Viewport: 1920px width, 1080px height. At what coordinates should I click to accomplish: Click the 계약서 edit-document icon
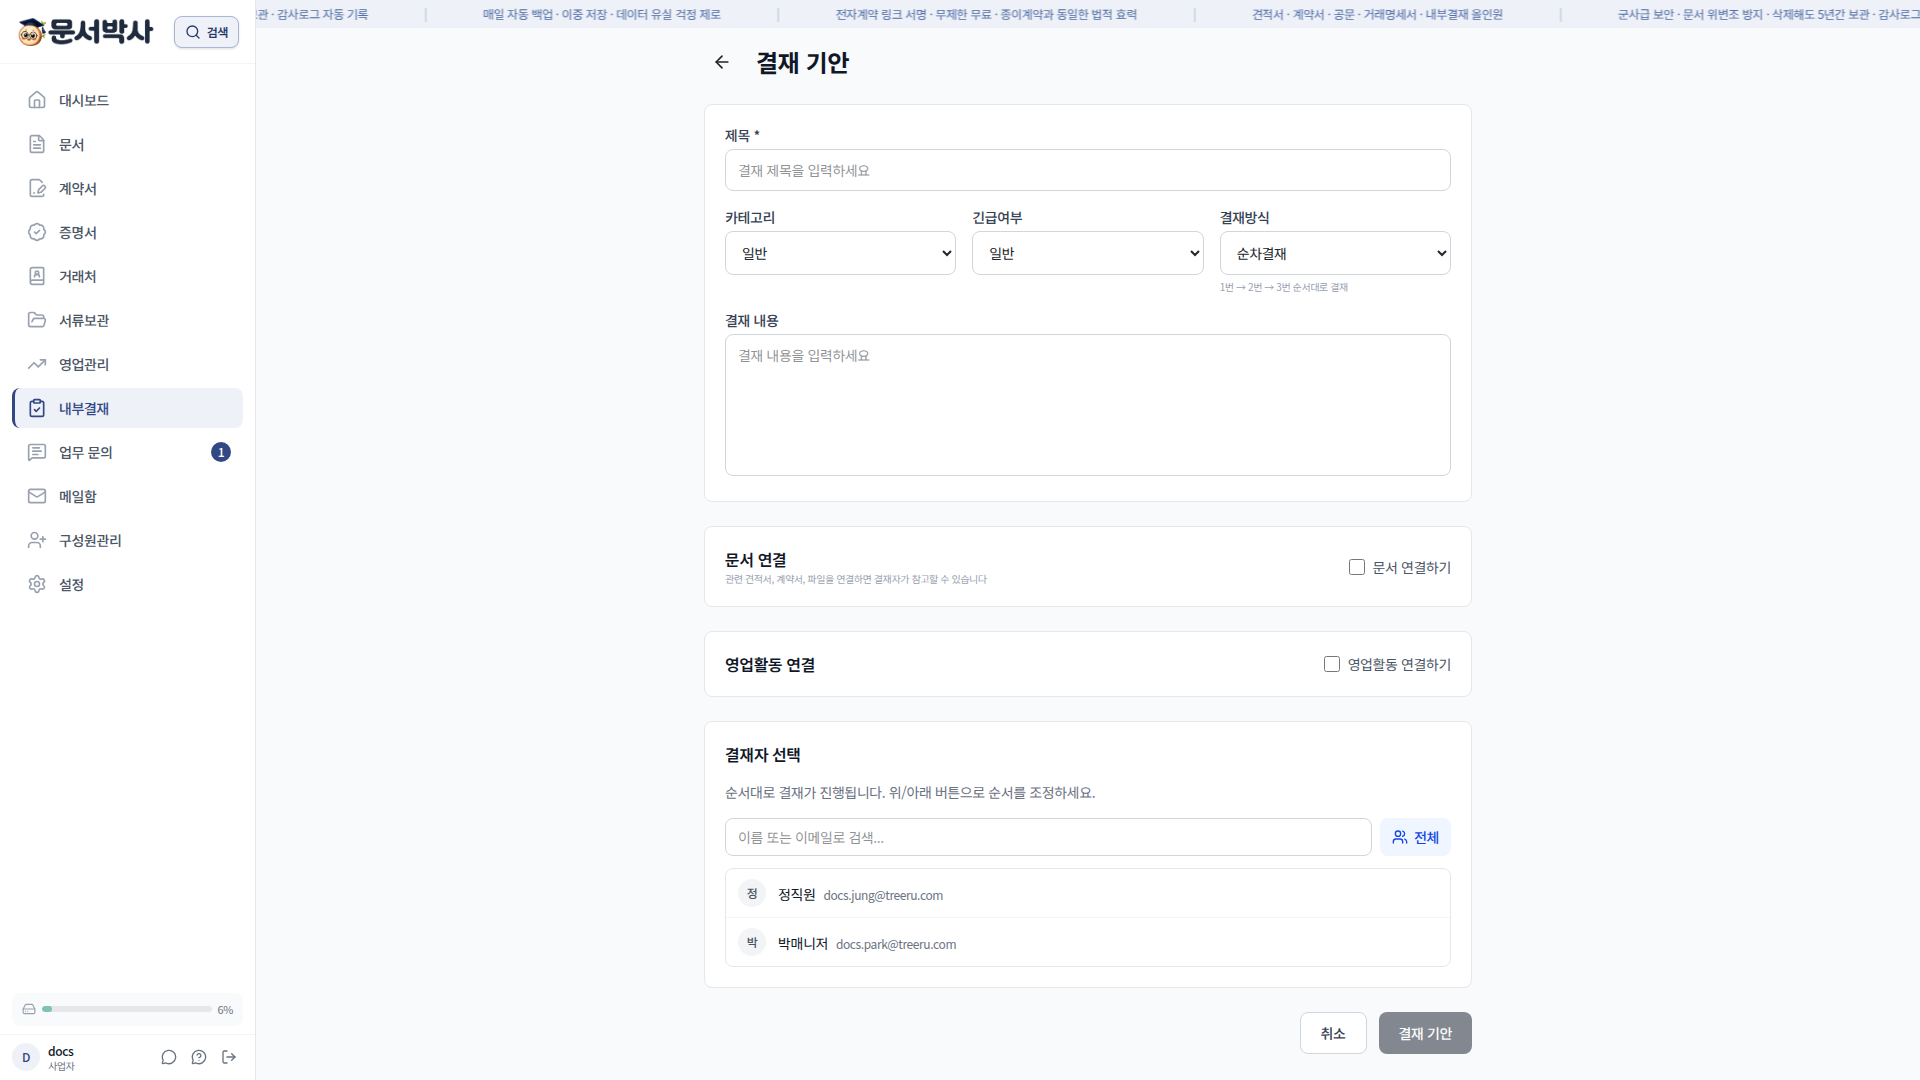click(37, 188)
